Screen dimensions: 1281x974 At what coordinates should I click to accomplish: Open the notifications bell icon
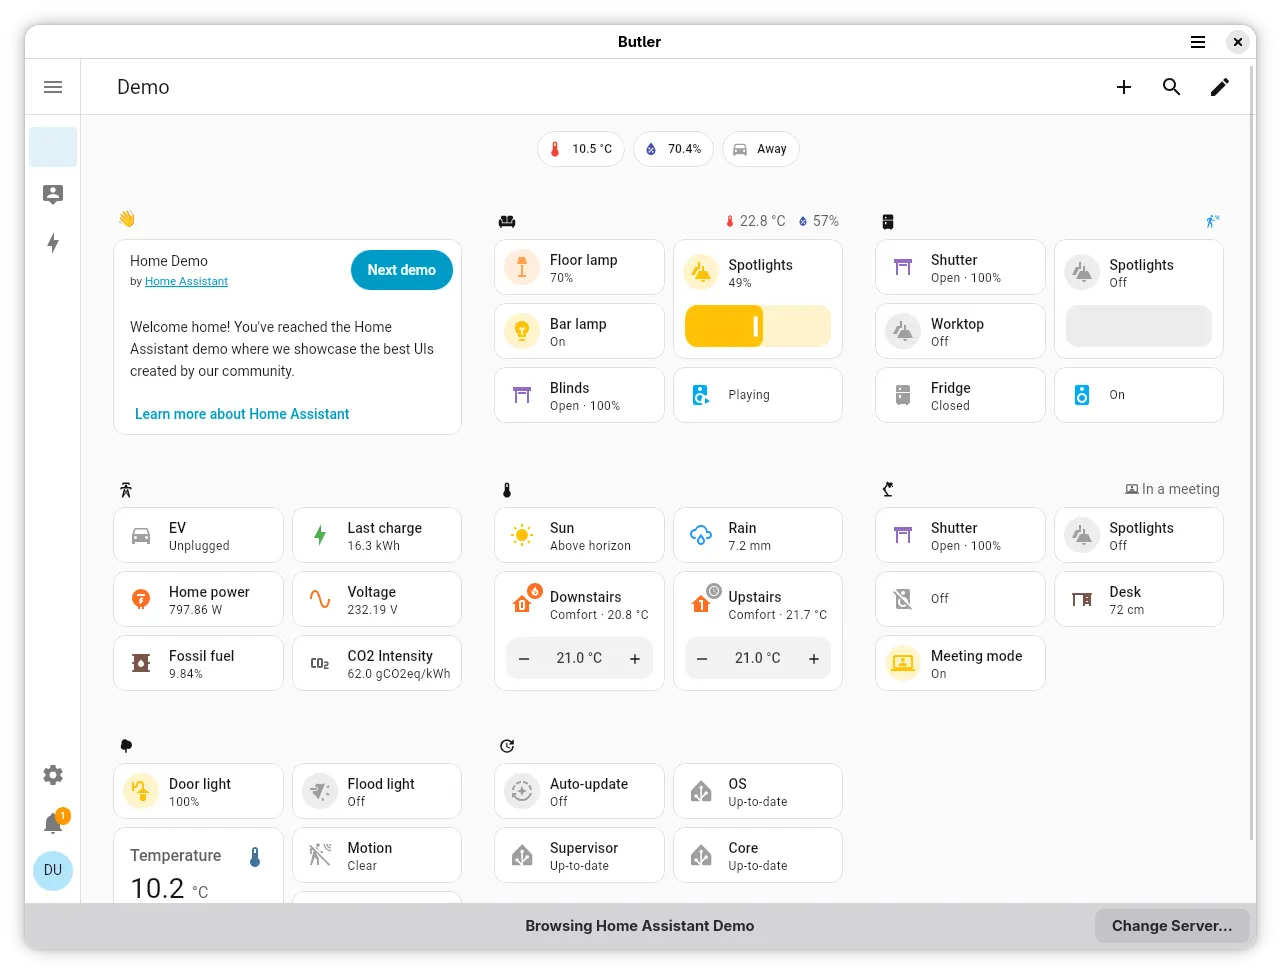pyautogui.click(x=53, y=823)
